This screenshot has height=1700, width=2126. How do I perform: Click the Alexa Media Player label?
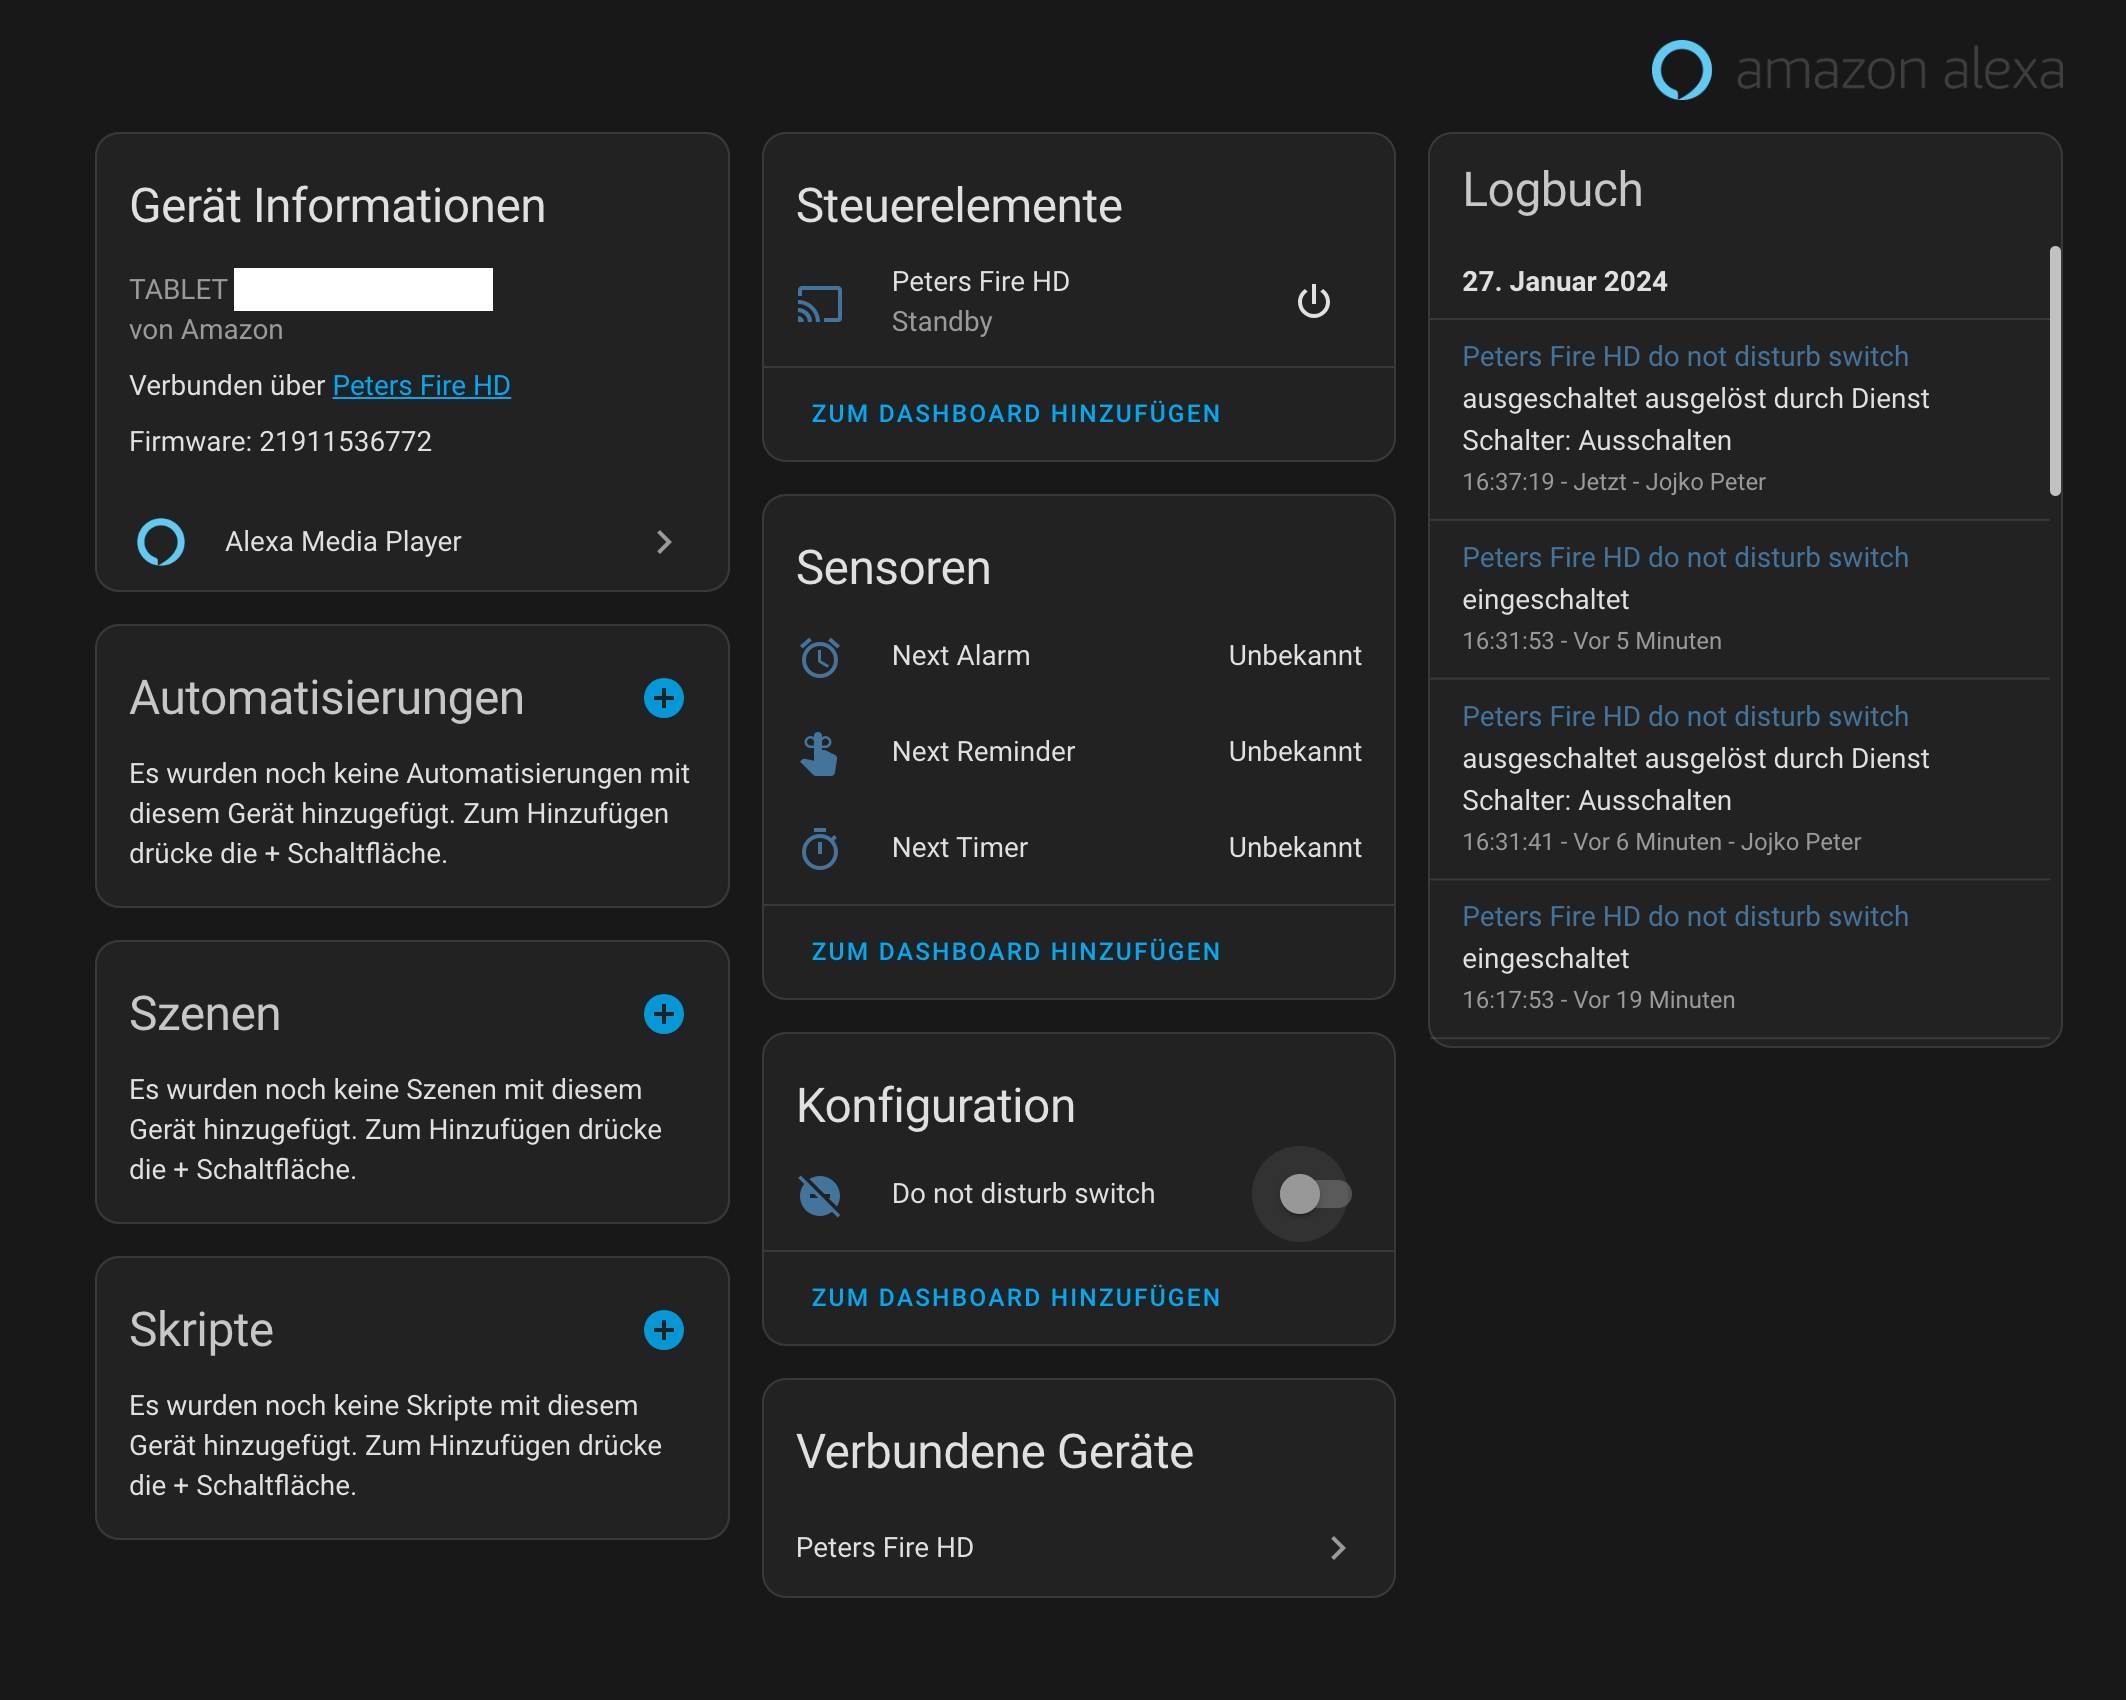343,542
